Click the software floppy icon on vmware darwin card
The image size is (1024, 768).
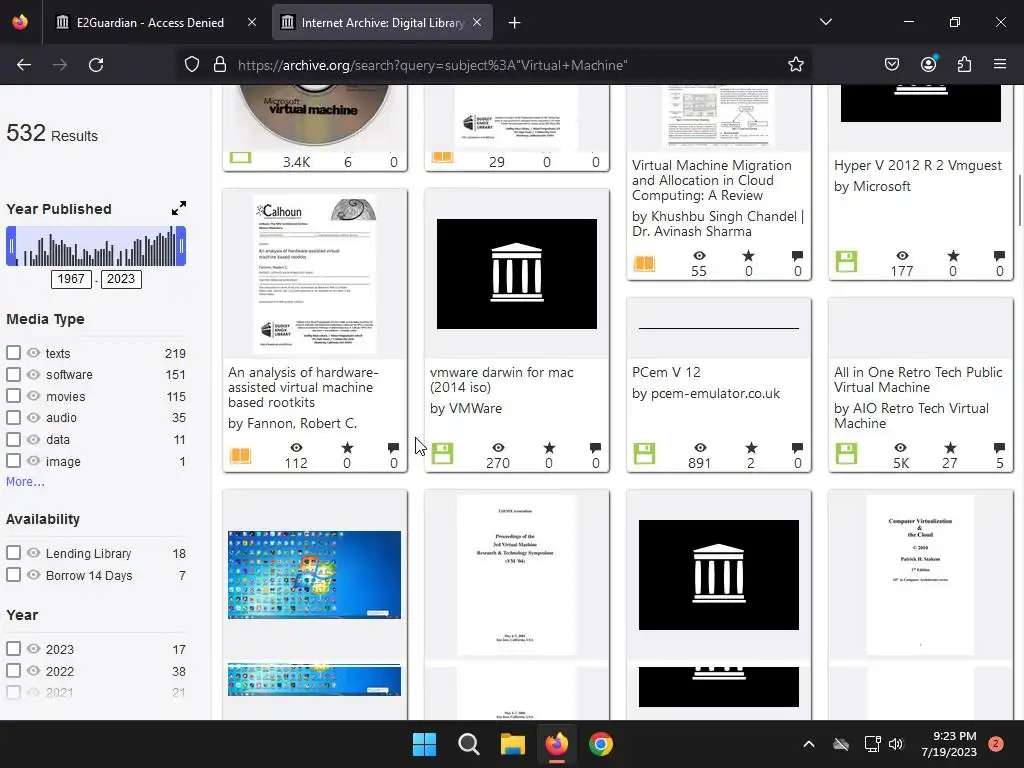pyautogui.click(x=442, y=453)
